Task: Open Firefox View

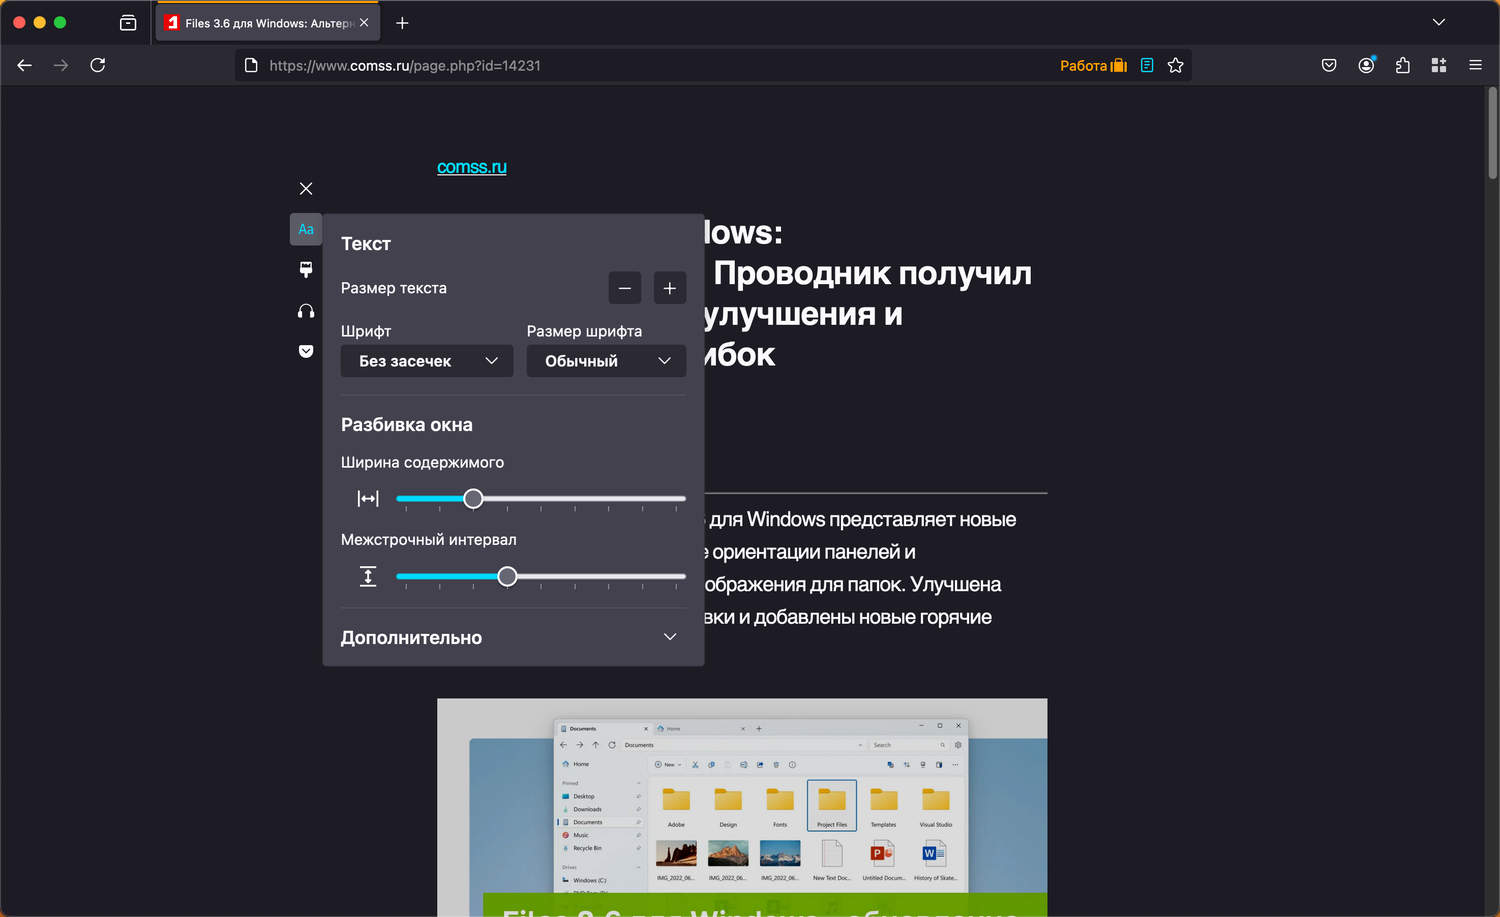Action: tap(128, 23)
